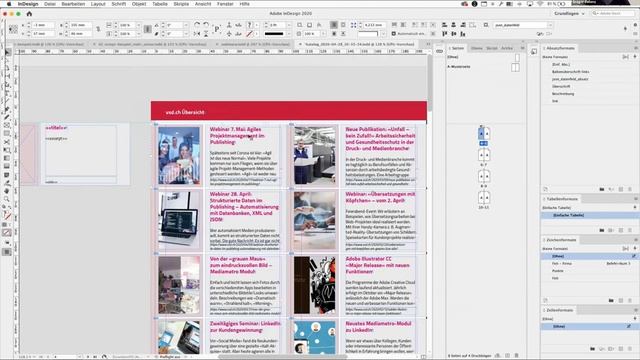The height and width of the screenshot is (360, 640).
Task: Click the select container icon
Action: click(229, 25)
